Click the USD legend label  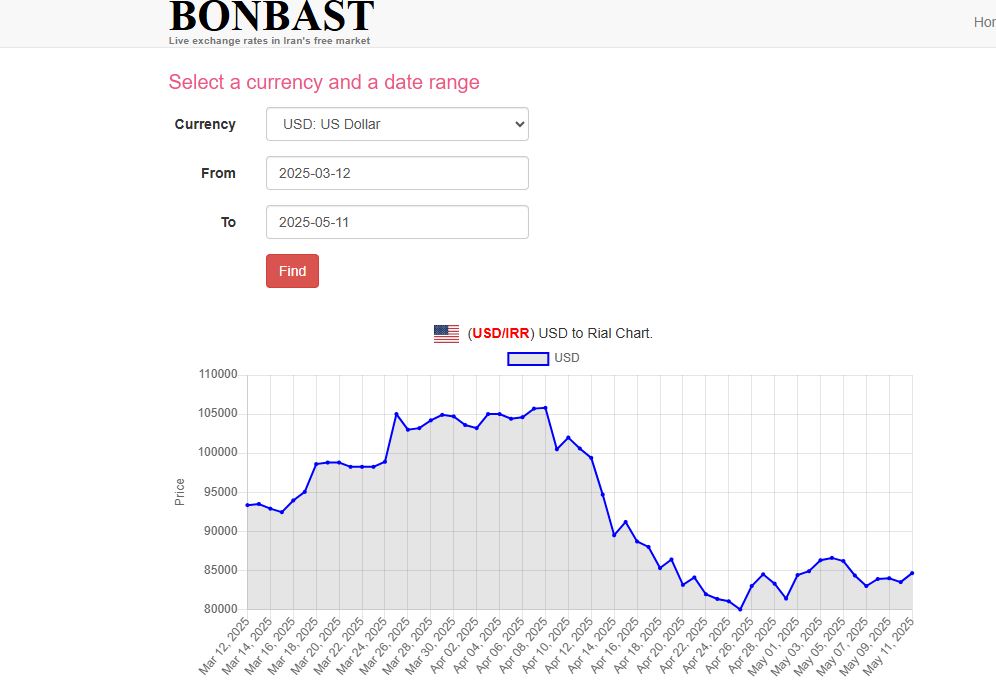tap(566, 357)
